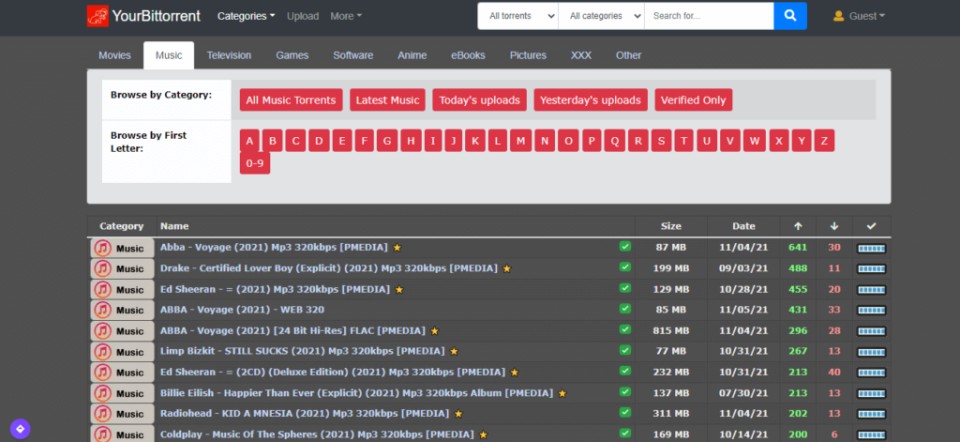Image resolution: width=960 pixels, height=442 pixels.
Task: Open the Categories dropdown in navbar
Action: pyautogui.click(x=246, y=16)
